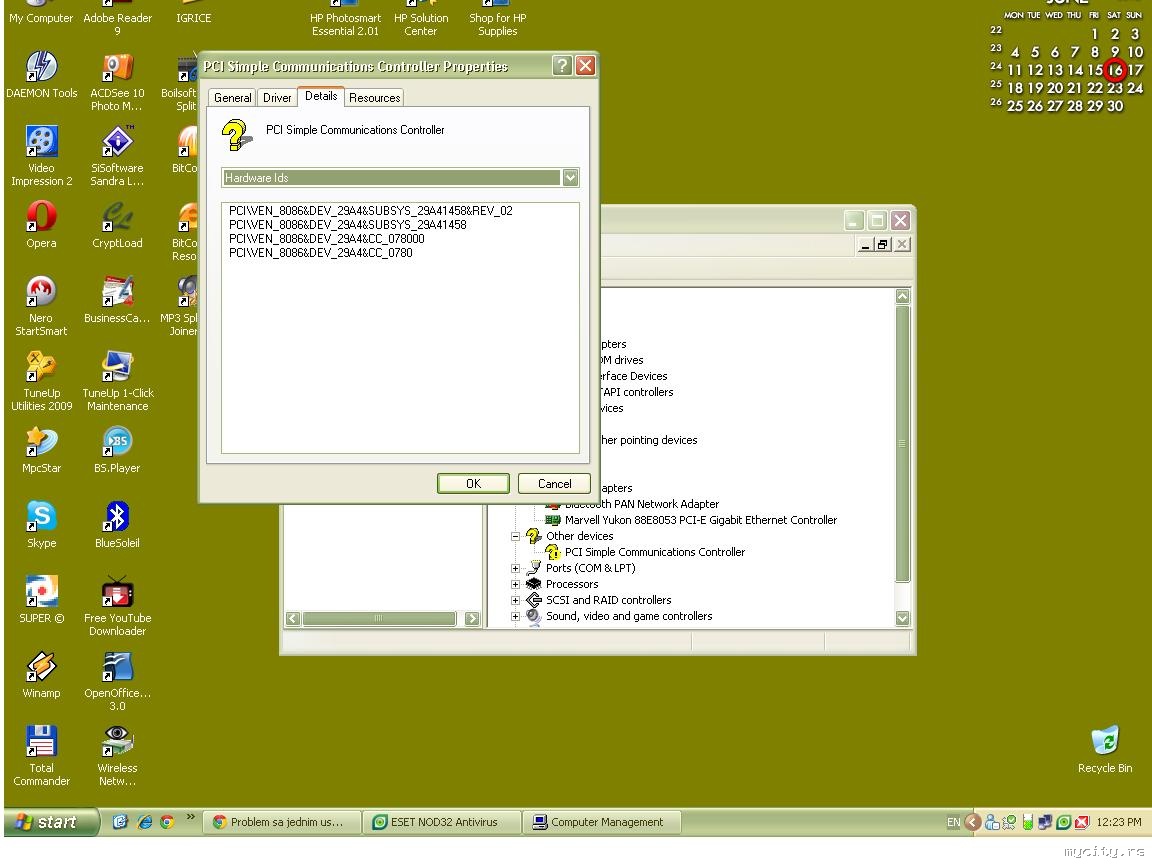
Task: Select hardware ID ending REV_02
Action: pyautogui.click(x=370, y=211)
